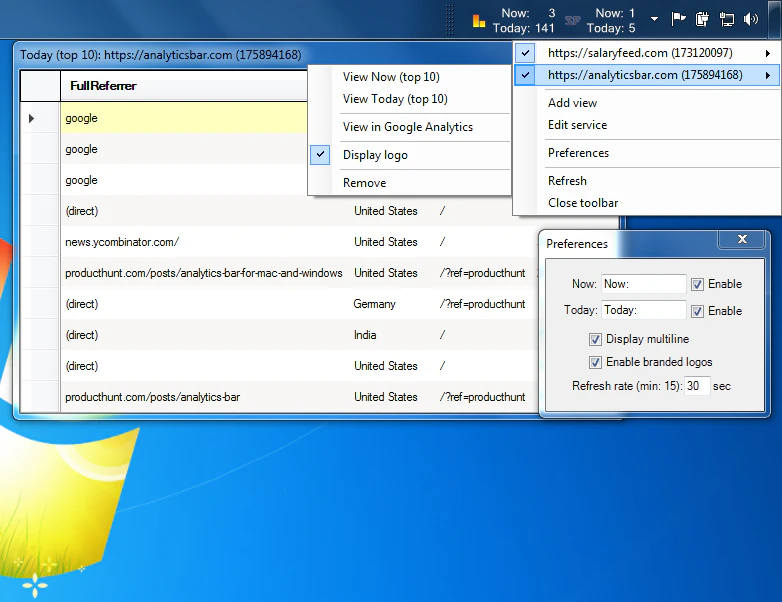Viewport: 782px width, 602px height.
Task: Select producthunt.com/posts/analytics-bar-for-mac-and-windows cell
Action: [204, 273]
